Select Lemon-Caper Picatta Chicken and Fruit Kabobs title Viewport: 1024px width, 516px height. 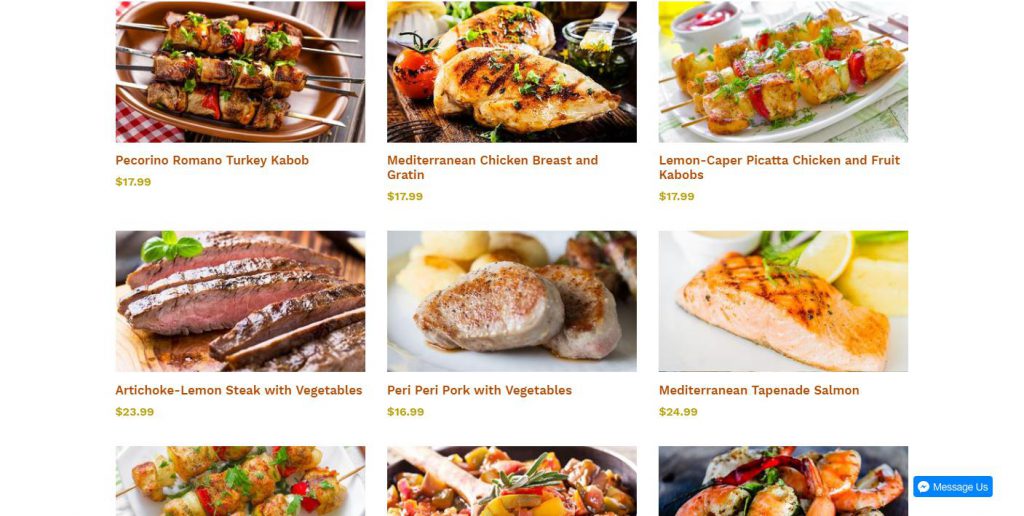[x=779, y=167]
